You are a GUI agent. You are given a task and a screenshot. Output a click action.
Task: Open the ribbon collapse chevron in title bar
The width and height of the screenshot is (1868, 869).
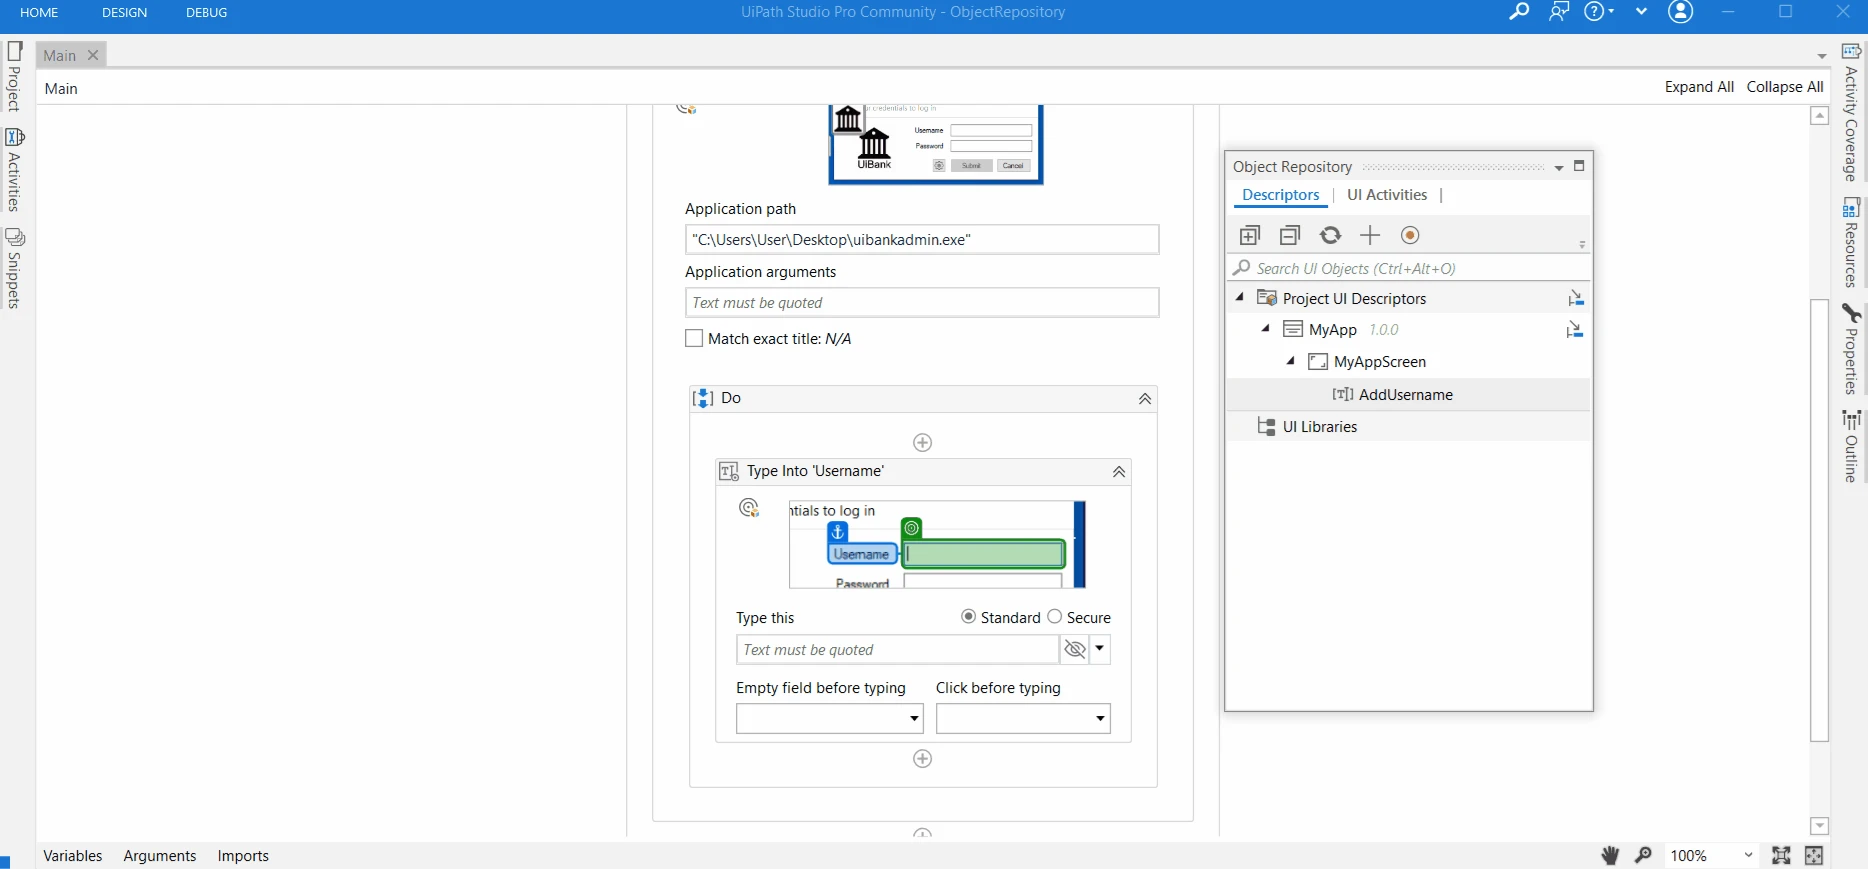pyautogui.click(x=1641, y=12)
